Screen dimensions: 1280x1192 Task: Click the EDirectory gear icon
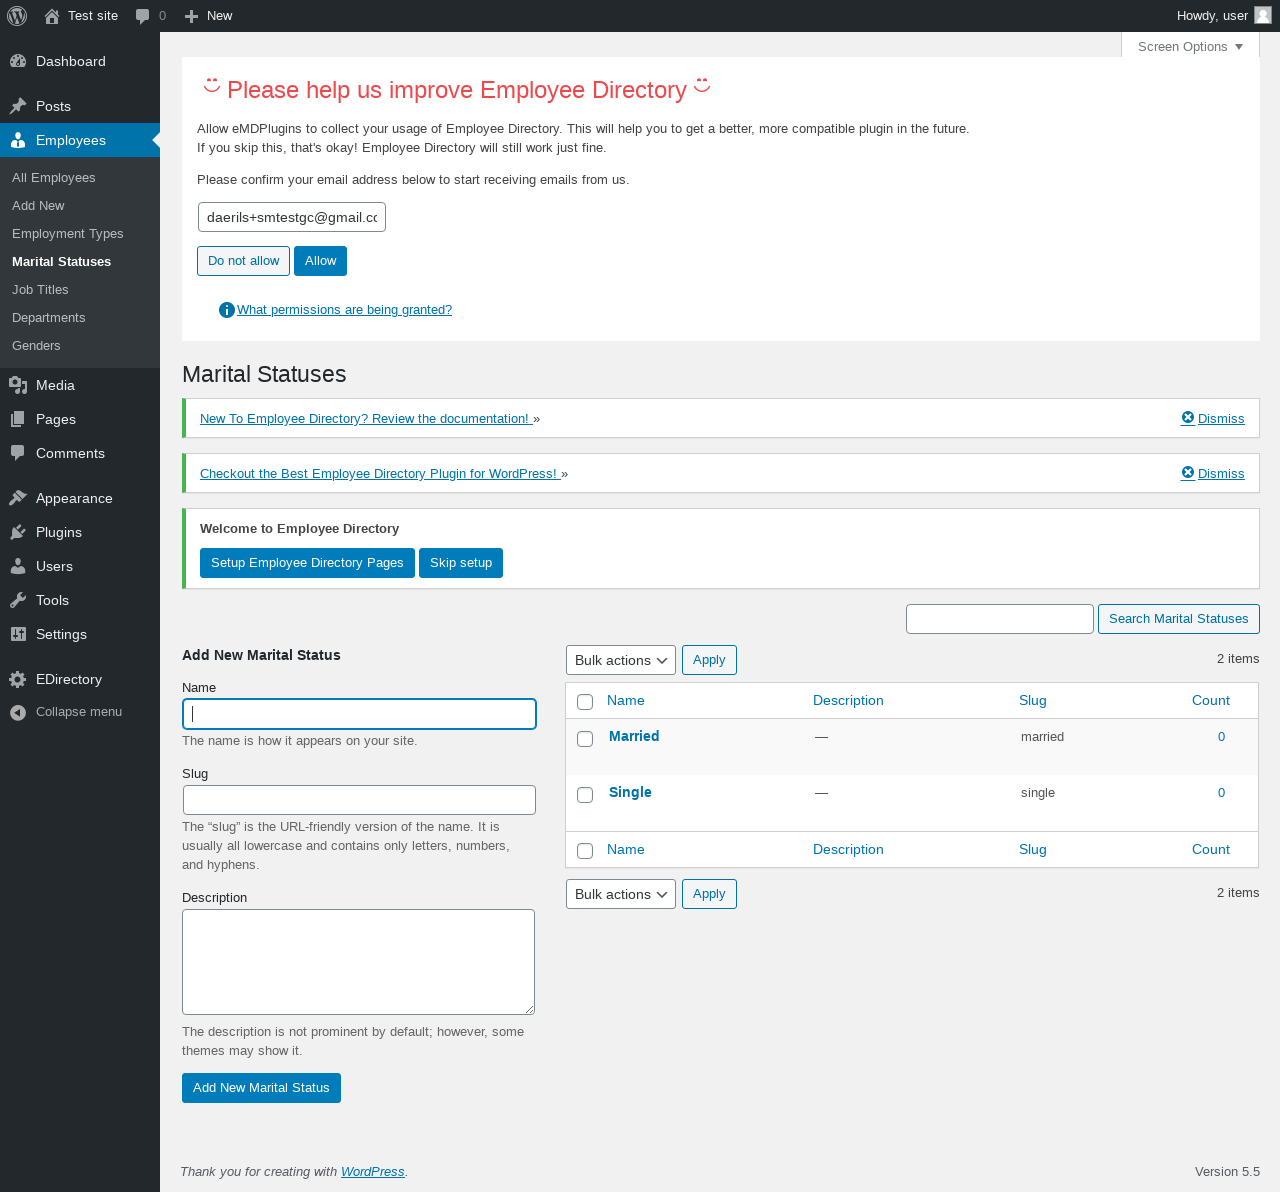pos(18,679)
